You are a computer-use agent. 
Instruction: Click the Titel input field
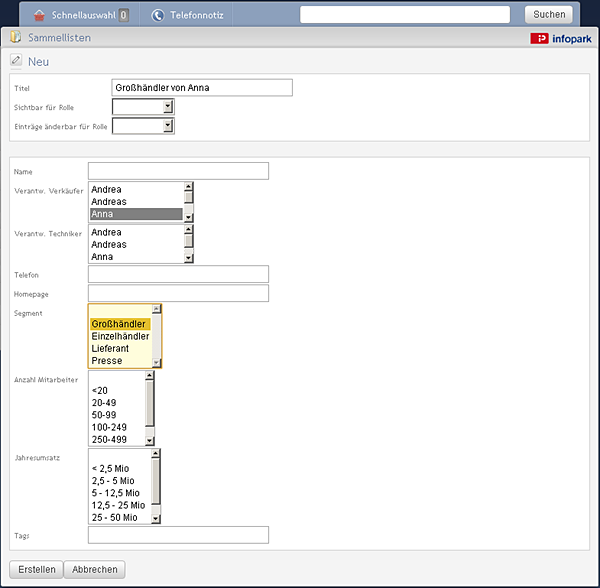click(202, 88)
